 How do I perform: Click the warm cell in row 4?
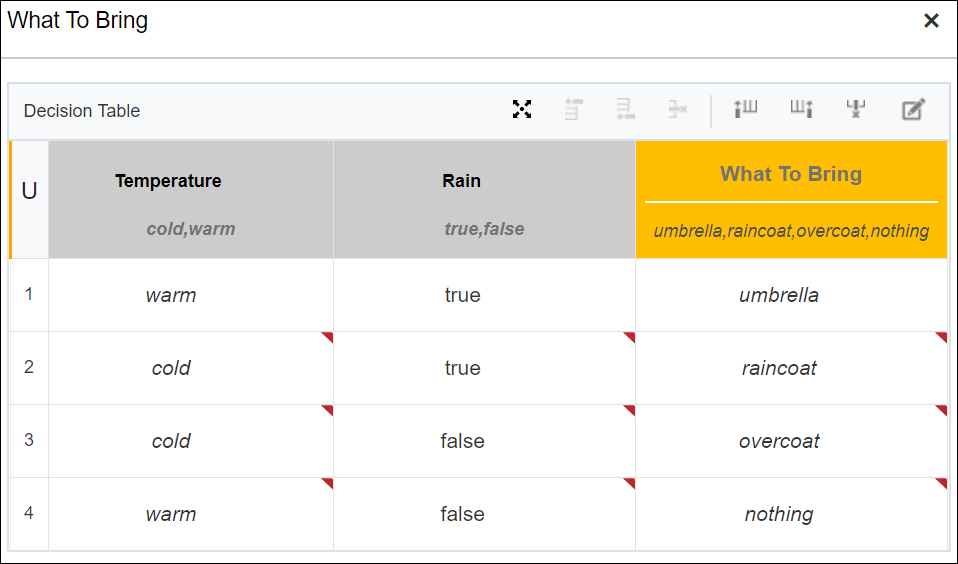tap(191, 513)
